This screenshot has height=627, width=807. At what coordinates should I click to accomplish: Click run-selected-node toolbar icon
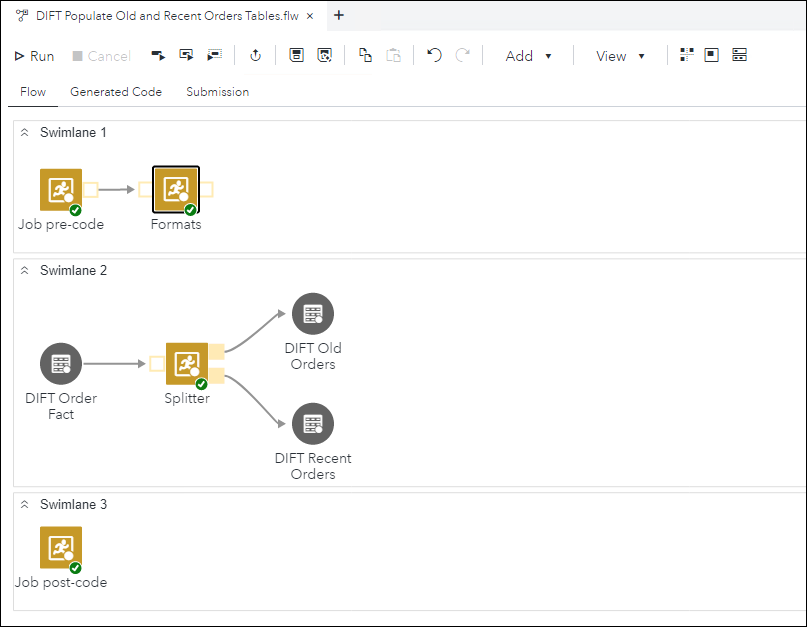click(186, 55)
